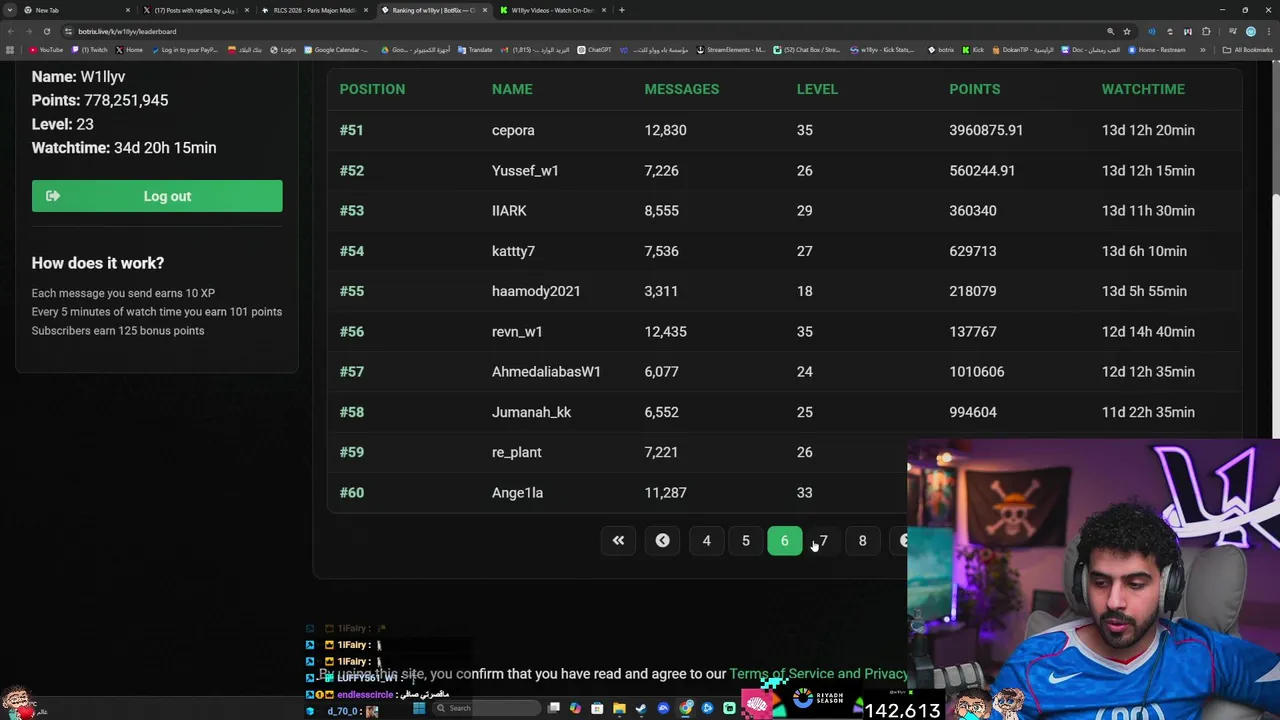
Task: Open Terms of Service and Privacy link
Action: pos(818,674)
